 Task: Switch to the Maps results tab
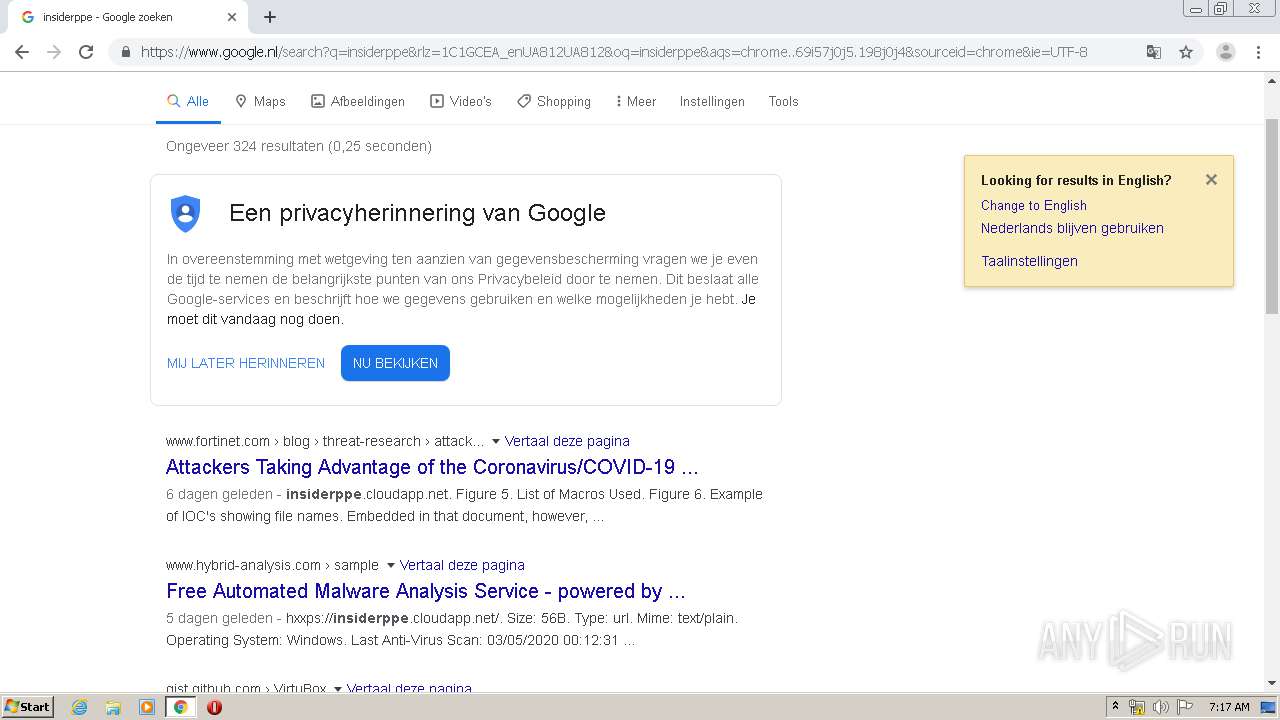260,101
